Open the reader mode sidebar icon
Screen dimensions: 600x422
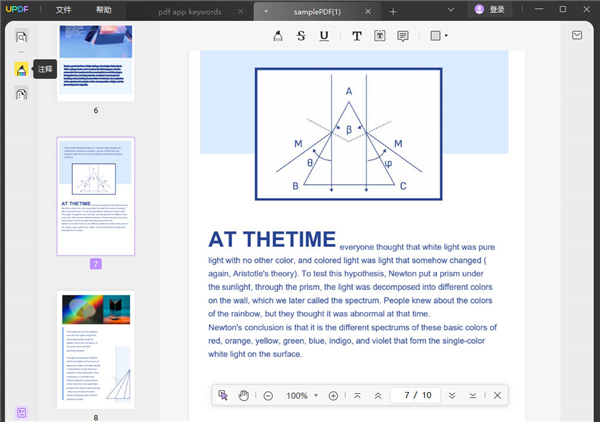(21, 37)
